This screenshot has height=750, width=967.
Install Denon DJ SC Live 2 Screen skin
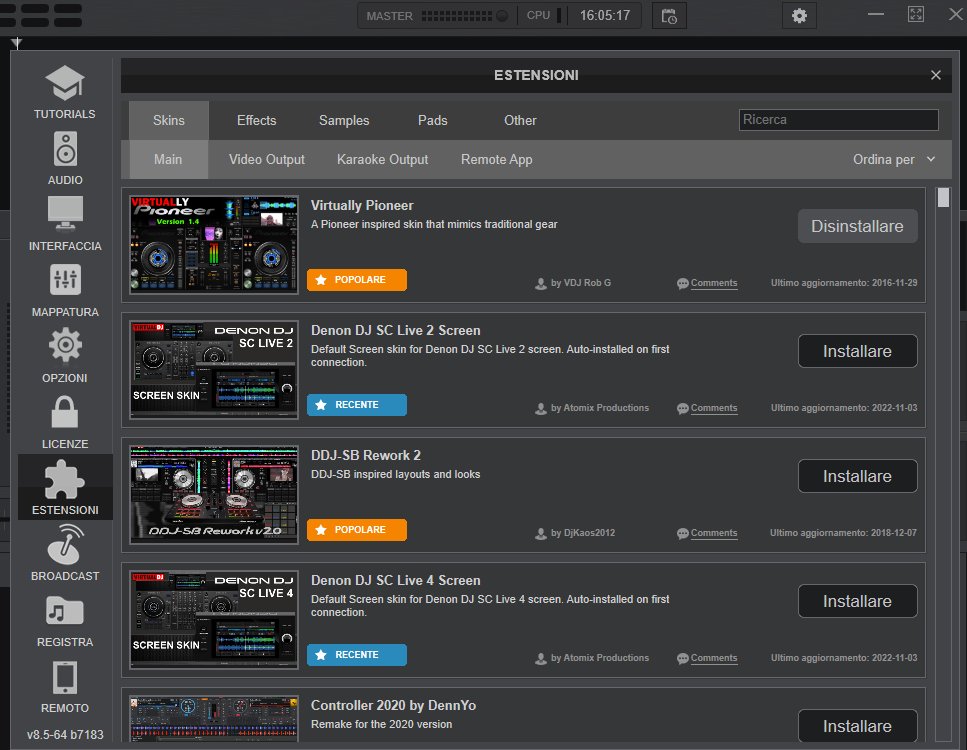click(857, 351)
